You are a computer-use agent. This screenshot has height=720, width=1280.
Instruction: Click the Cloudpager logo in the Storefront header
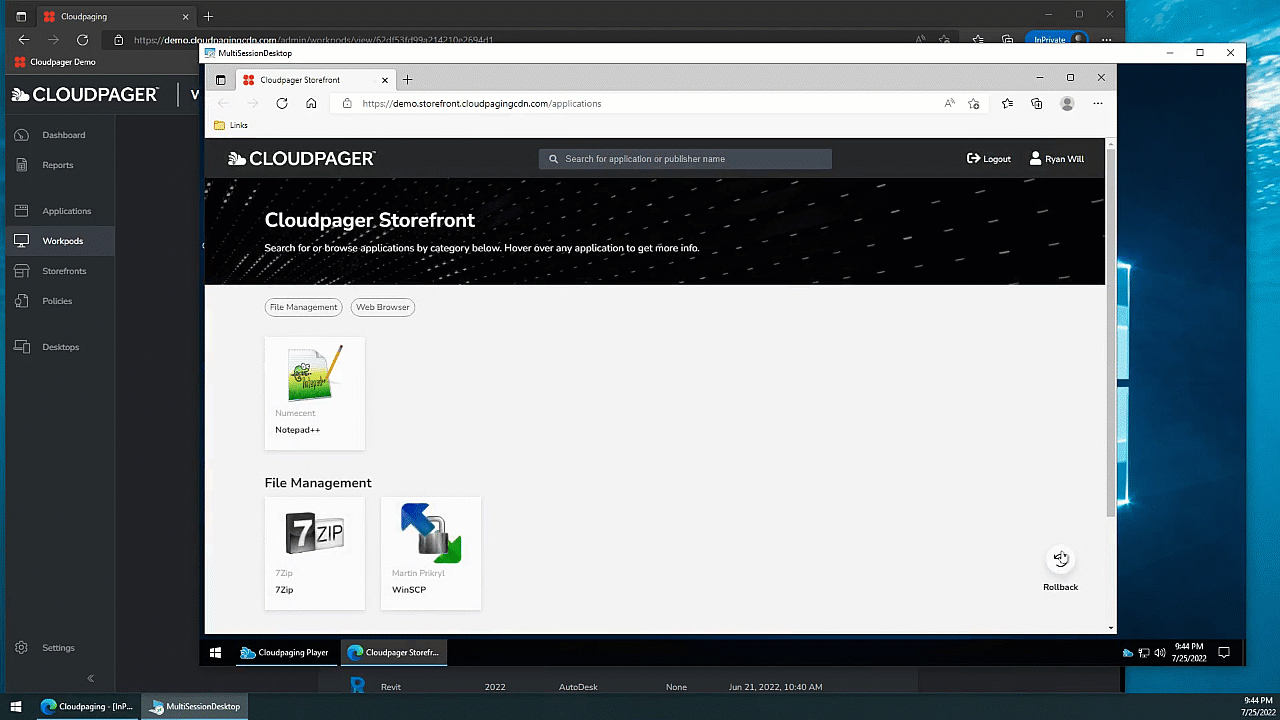coord(302,159)
